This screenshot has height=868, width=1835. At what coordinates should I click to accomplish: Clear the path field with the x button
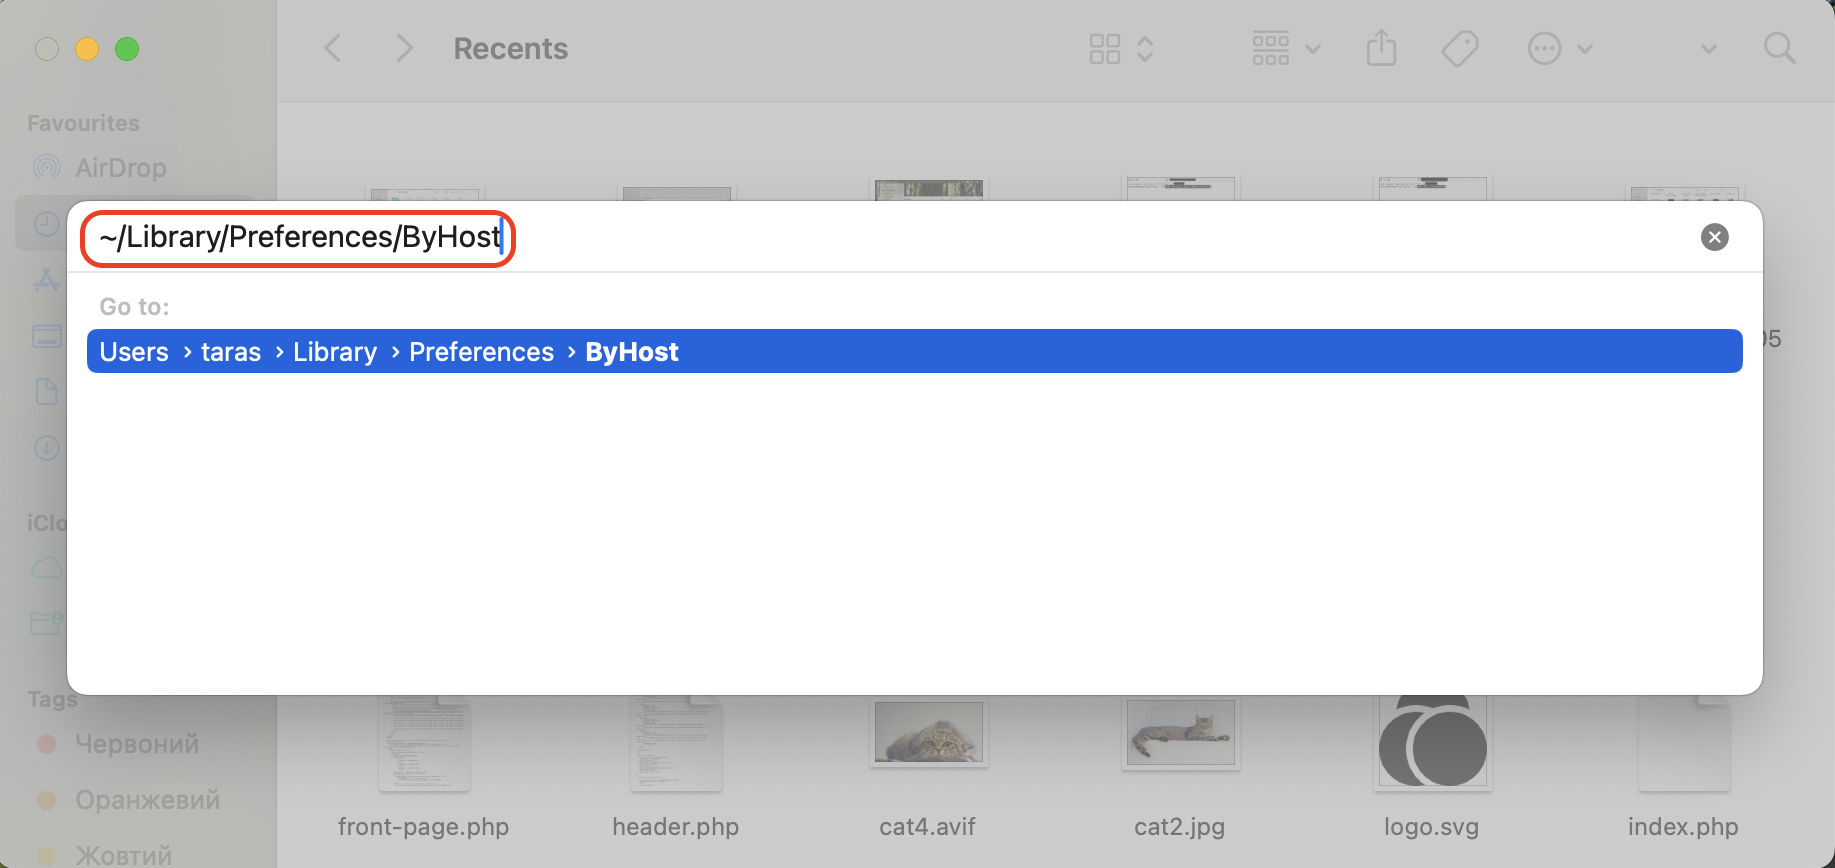coord(1714,237)
